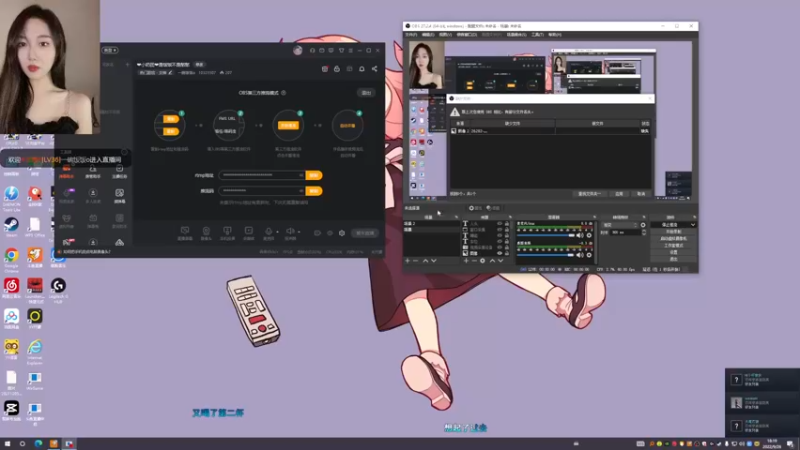
Task: Undock OBS Controls panel with header icon
Action: tap(695, 217)
